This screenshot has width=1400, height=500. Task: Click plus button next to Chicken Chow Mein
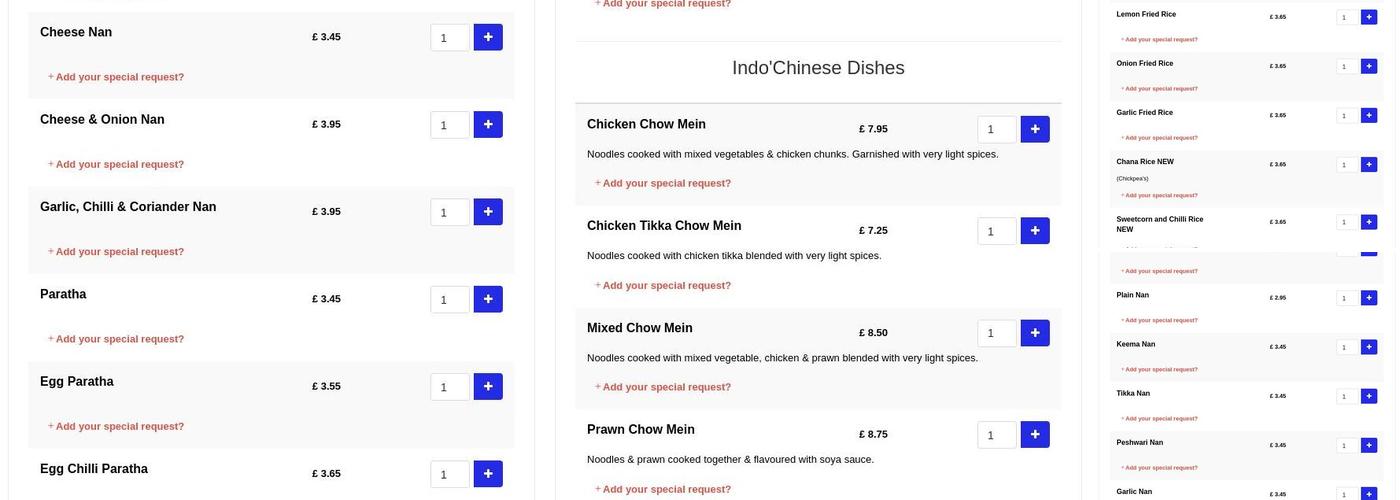1035,130
